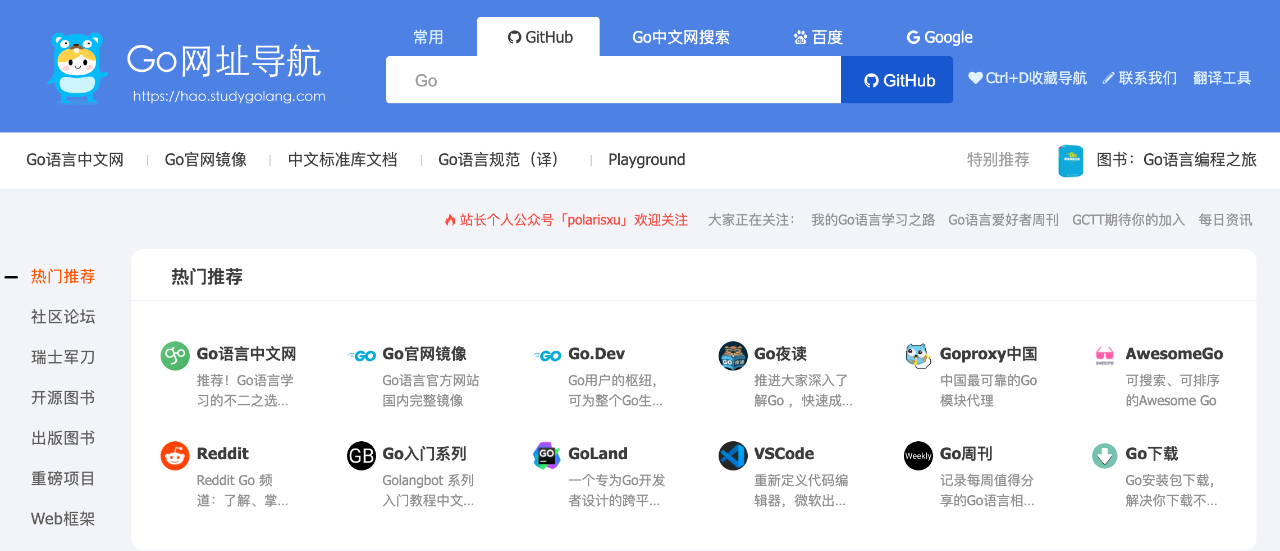Click the Go语言编程之旅 book cover thumbnail
This screenshot has width=1280, height=551.
click(1071, 160)
